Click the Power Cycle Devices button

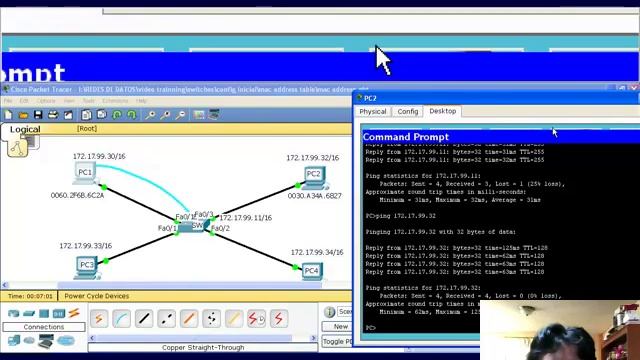point(97,296)
